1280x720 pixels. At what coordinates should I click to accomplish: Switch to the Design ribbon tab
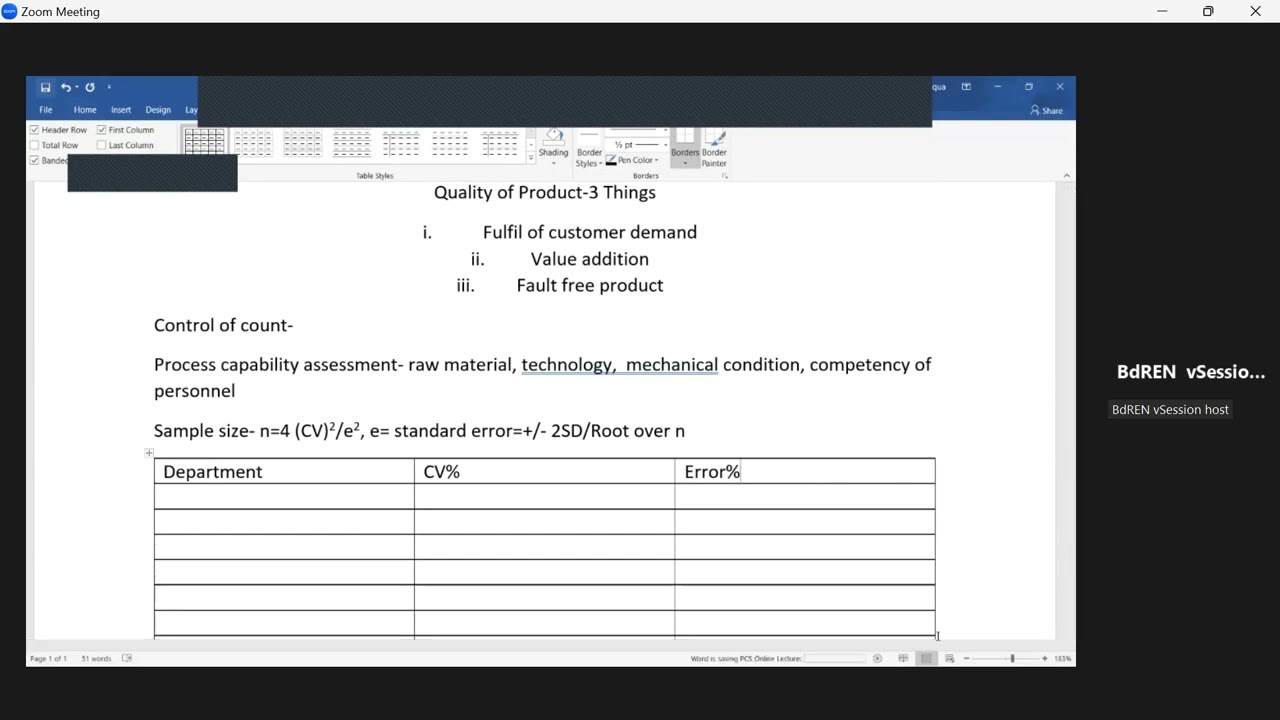point(158,110)
